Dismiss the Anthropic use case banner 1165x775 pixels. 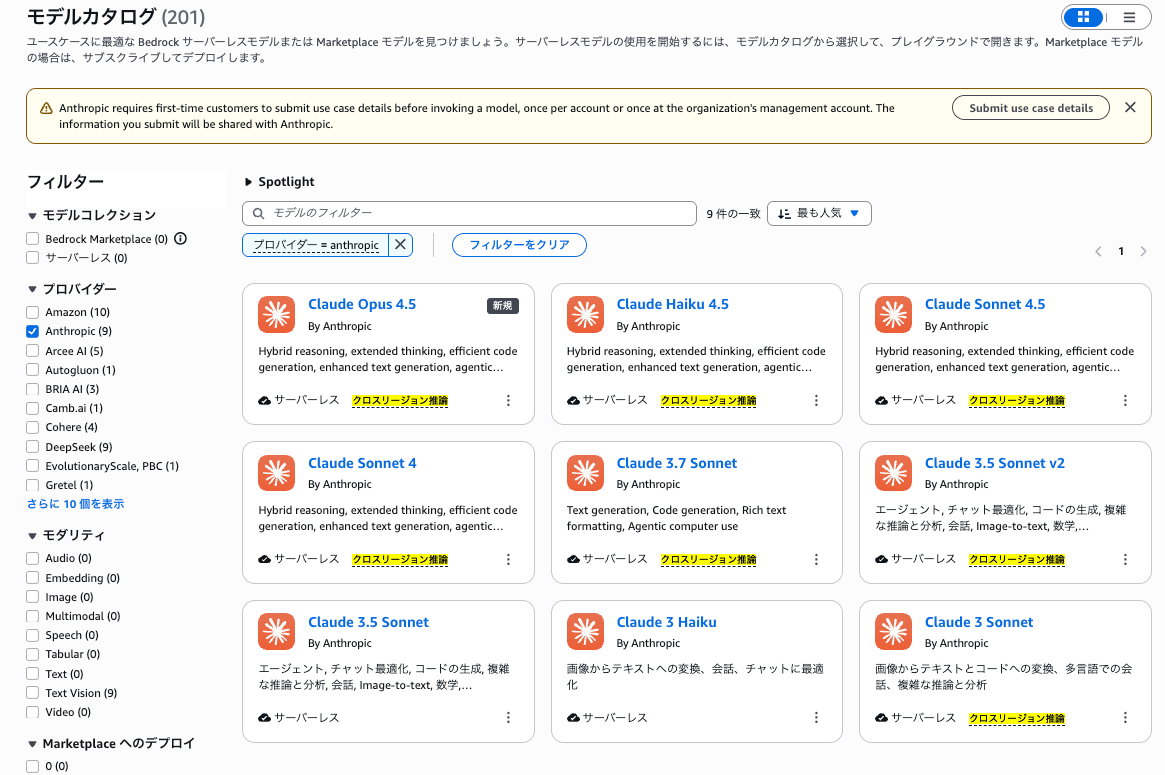point(1130,108)
